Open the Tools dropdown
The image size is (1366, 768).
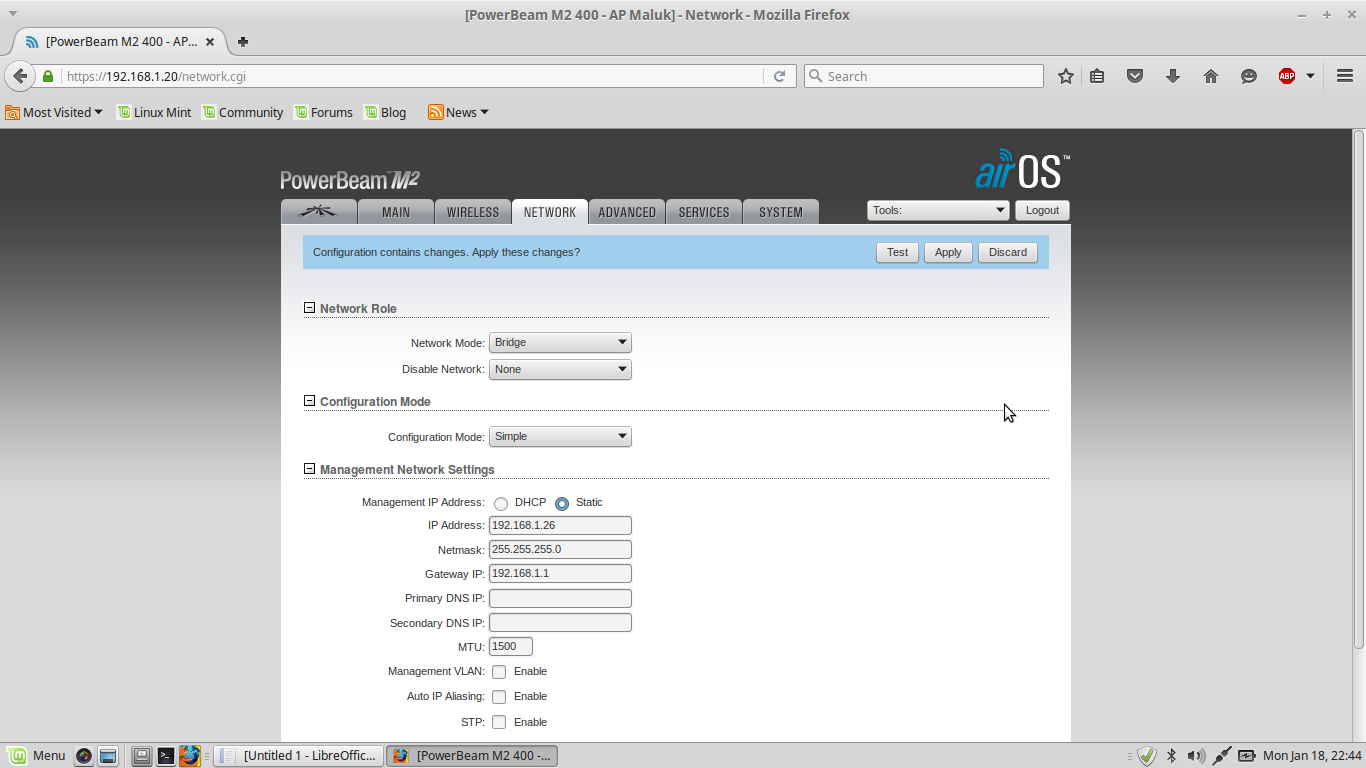point(938,210)
